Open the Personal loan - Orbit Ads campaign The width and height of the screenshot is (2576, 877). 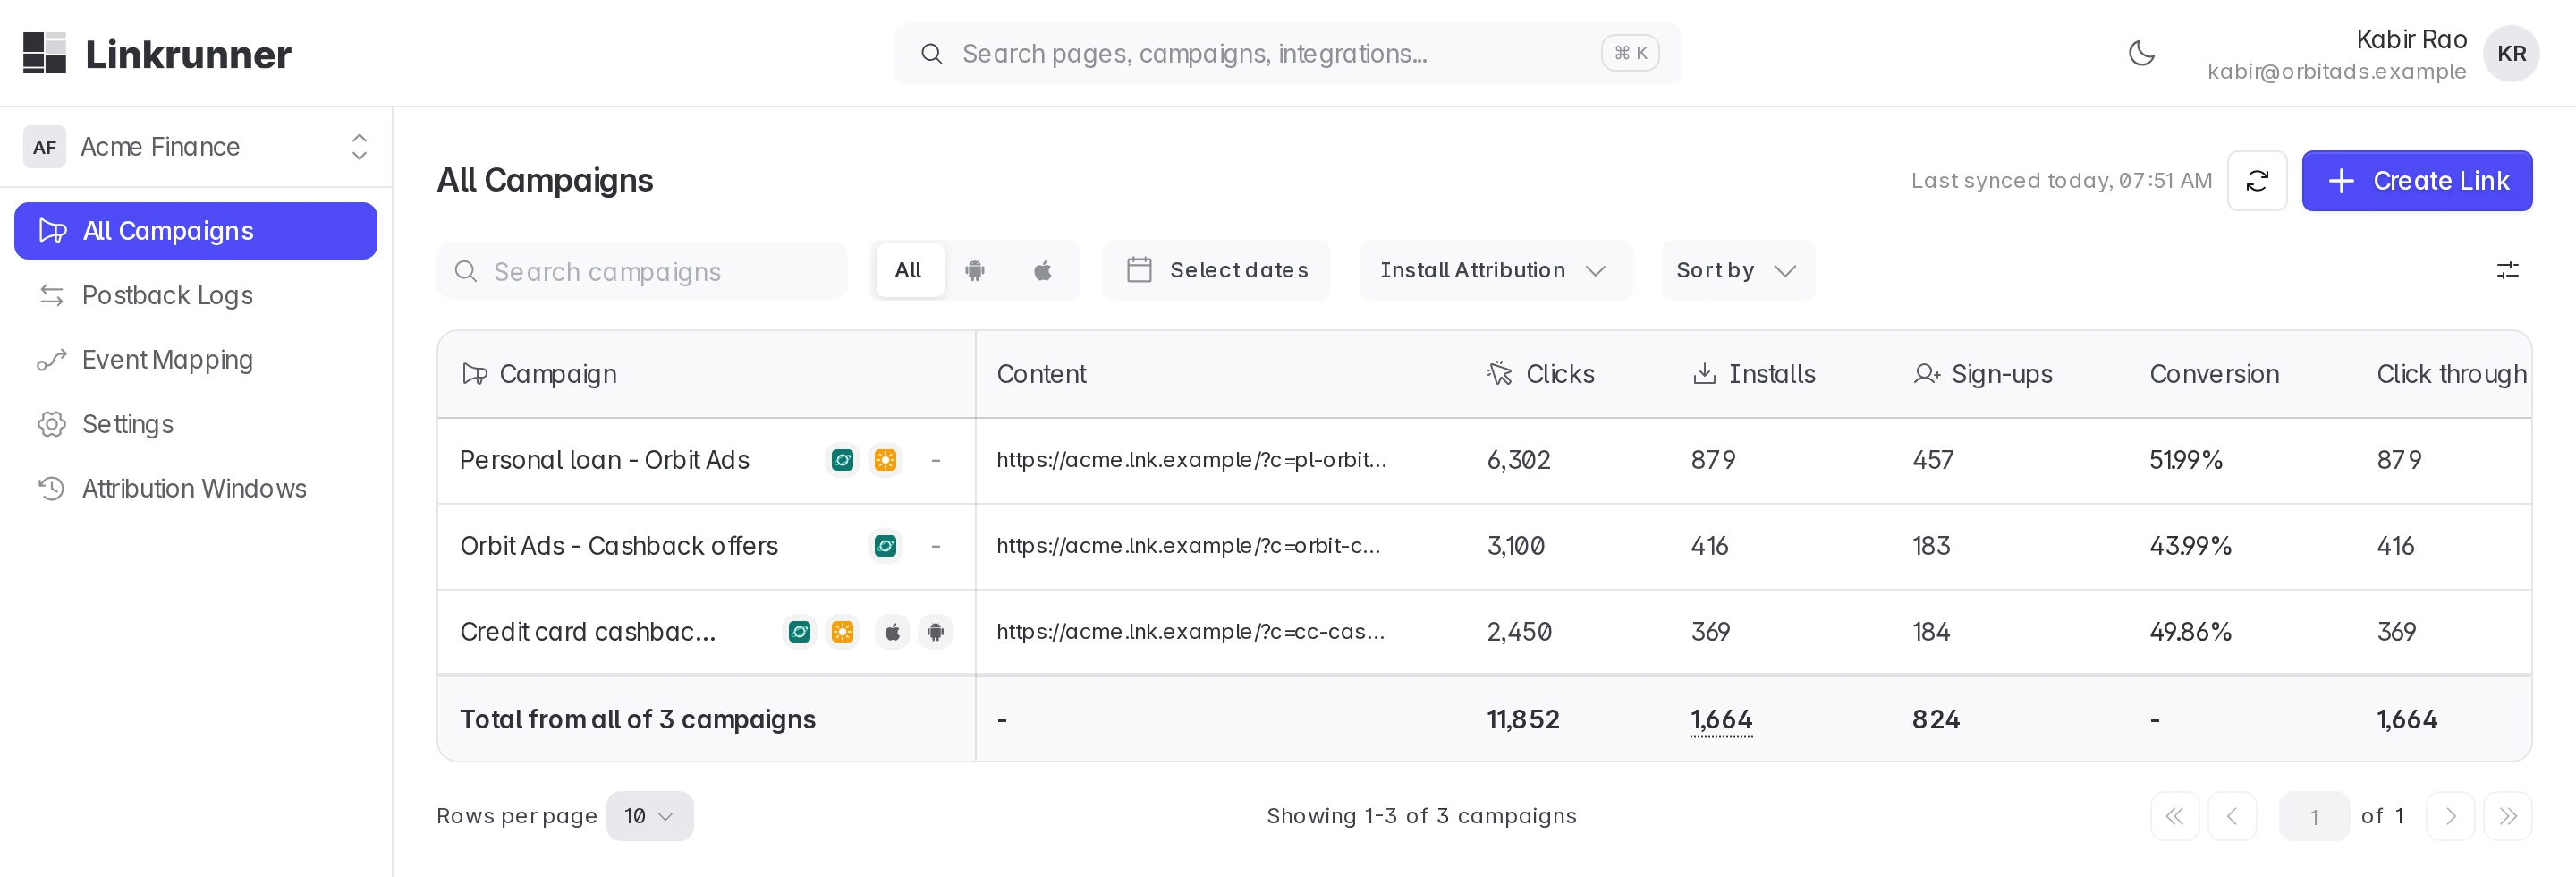[604, 460]
